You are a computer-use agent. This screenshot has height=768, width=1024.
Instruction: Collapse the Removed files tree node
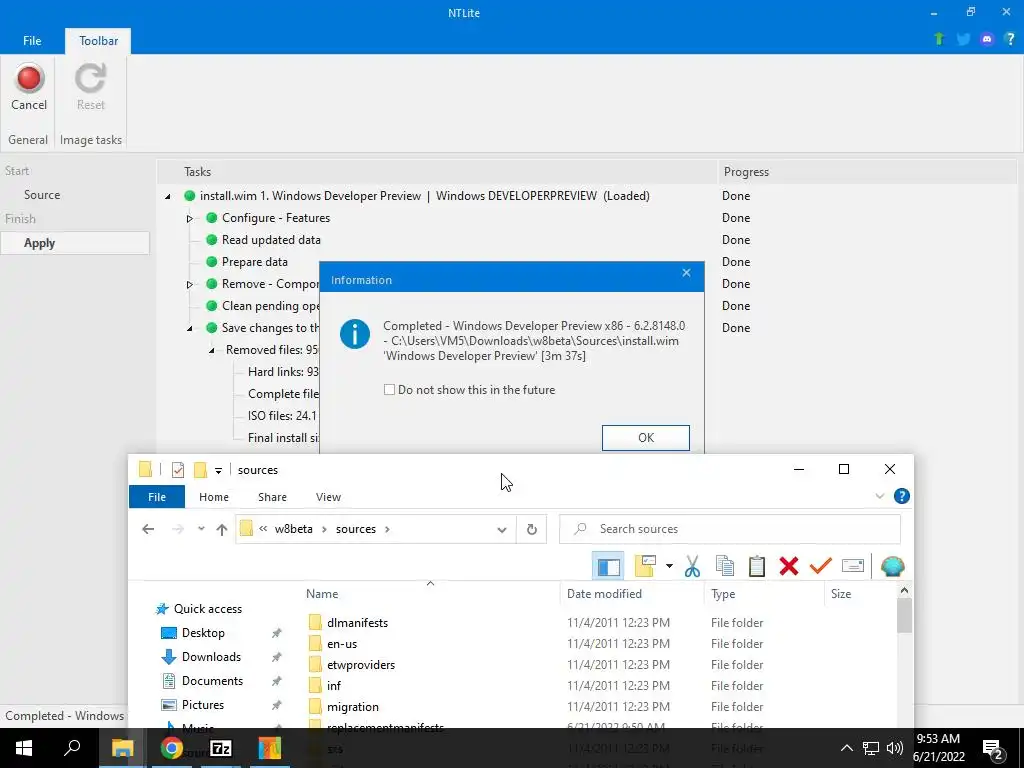(212, 350)
